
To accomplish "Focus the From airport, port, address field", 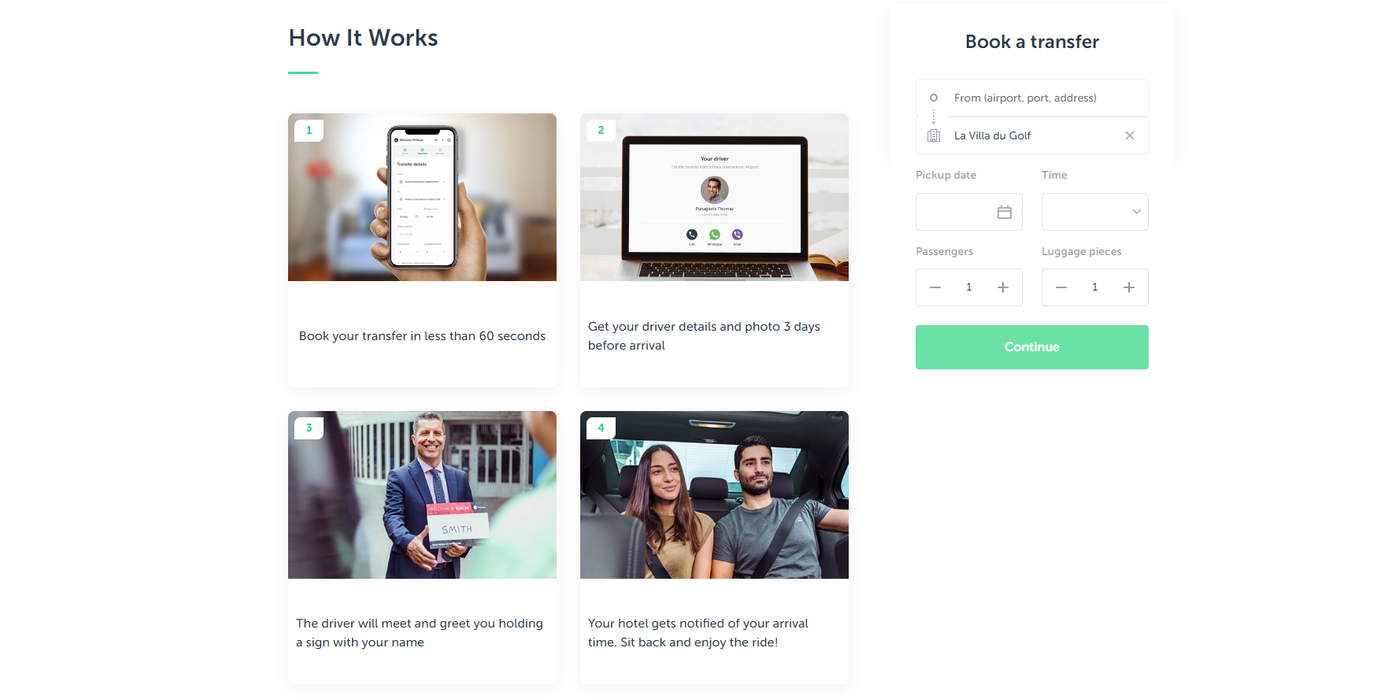I will click(x=1032, y=98).
